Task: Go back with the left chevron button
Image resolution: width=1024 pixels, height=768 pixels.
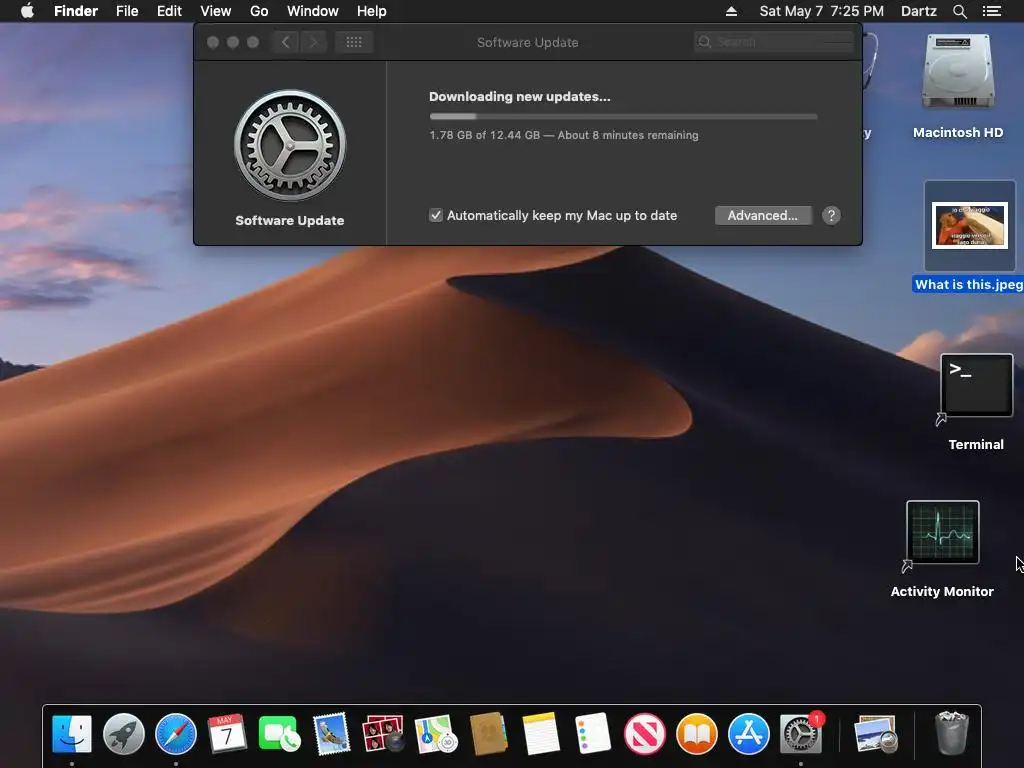Action: pyautogui.click(x=285, y=42)
